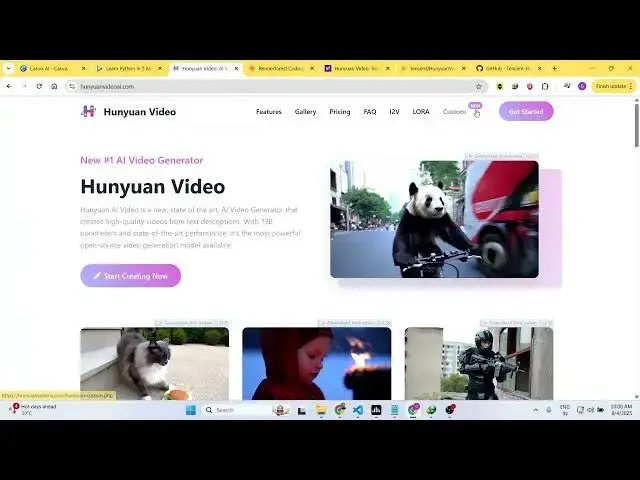Switch to the Learn Python tab
Viewport: 640px width, 480px height.
coord(124,69)
